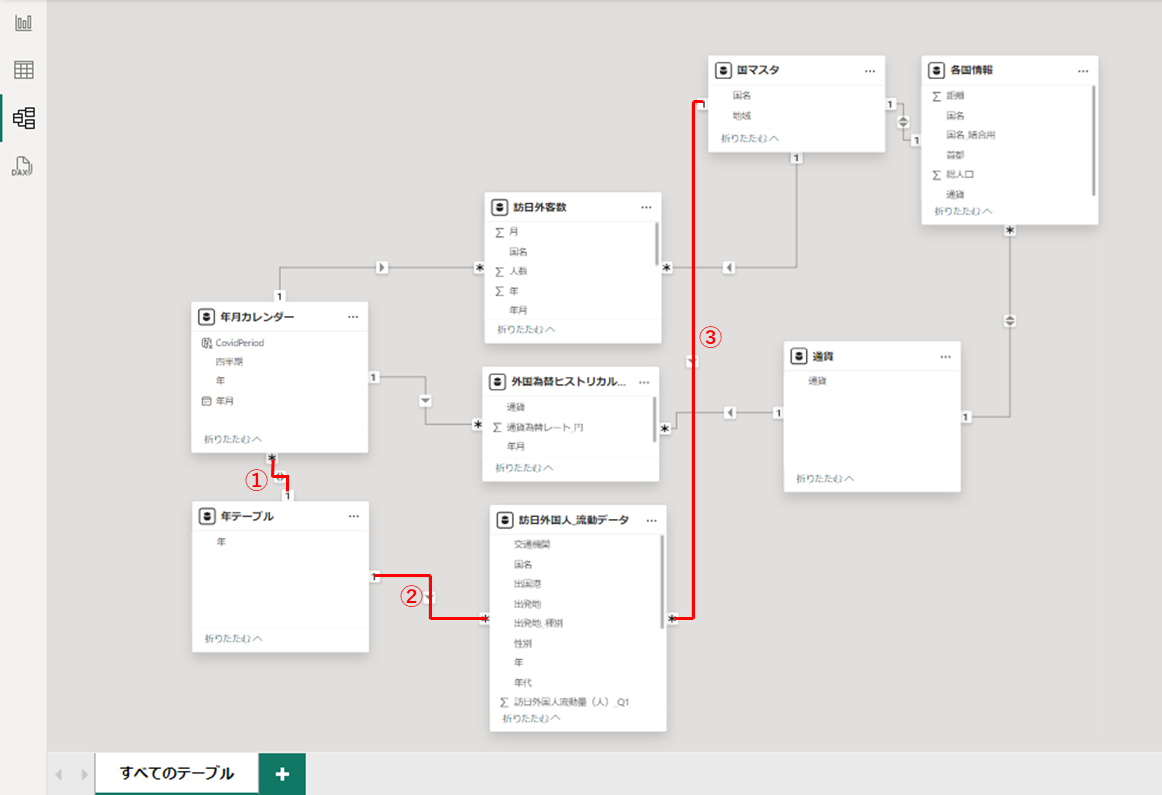
Task: Open more options for 訪日外国人_流動データ table
Action: point(651,521)
